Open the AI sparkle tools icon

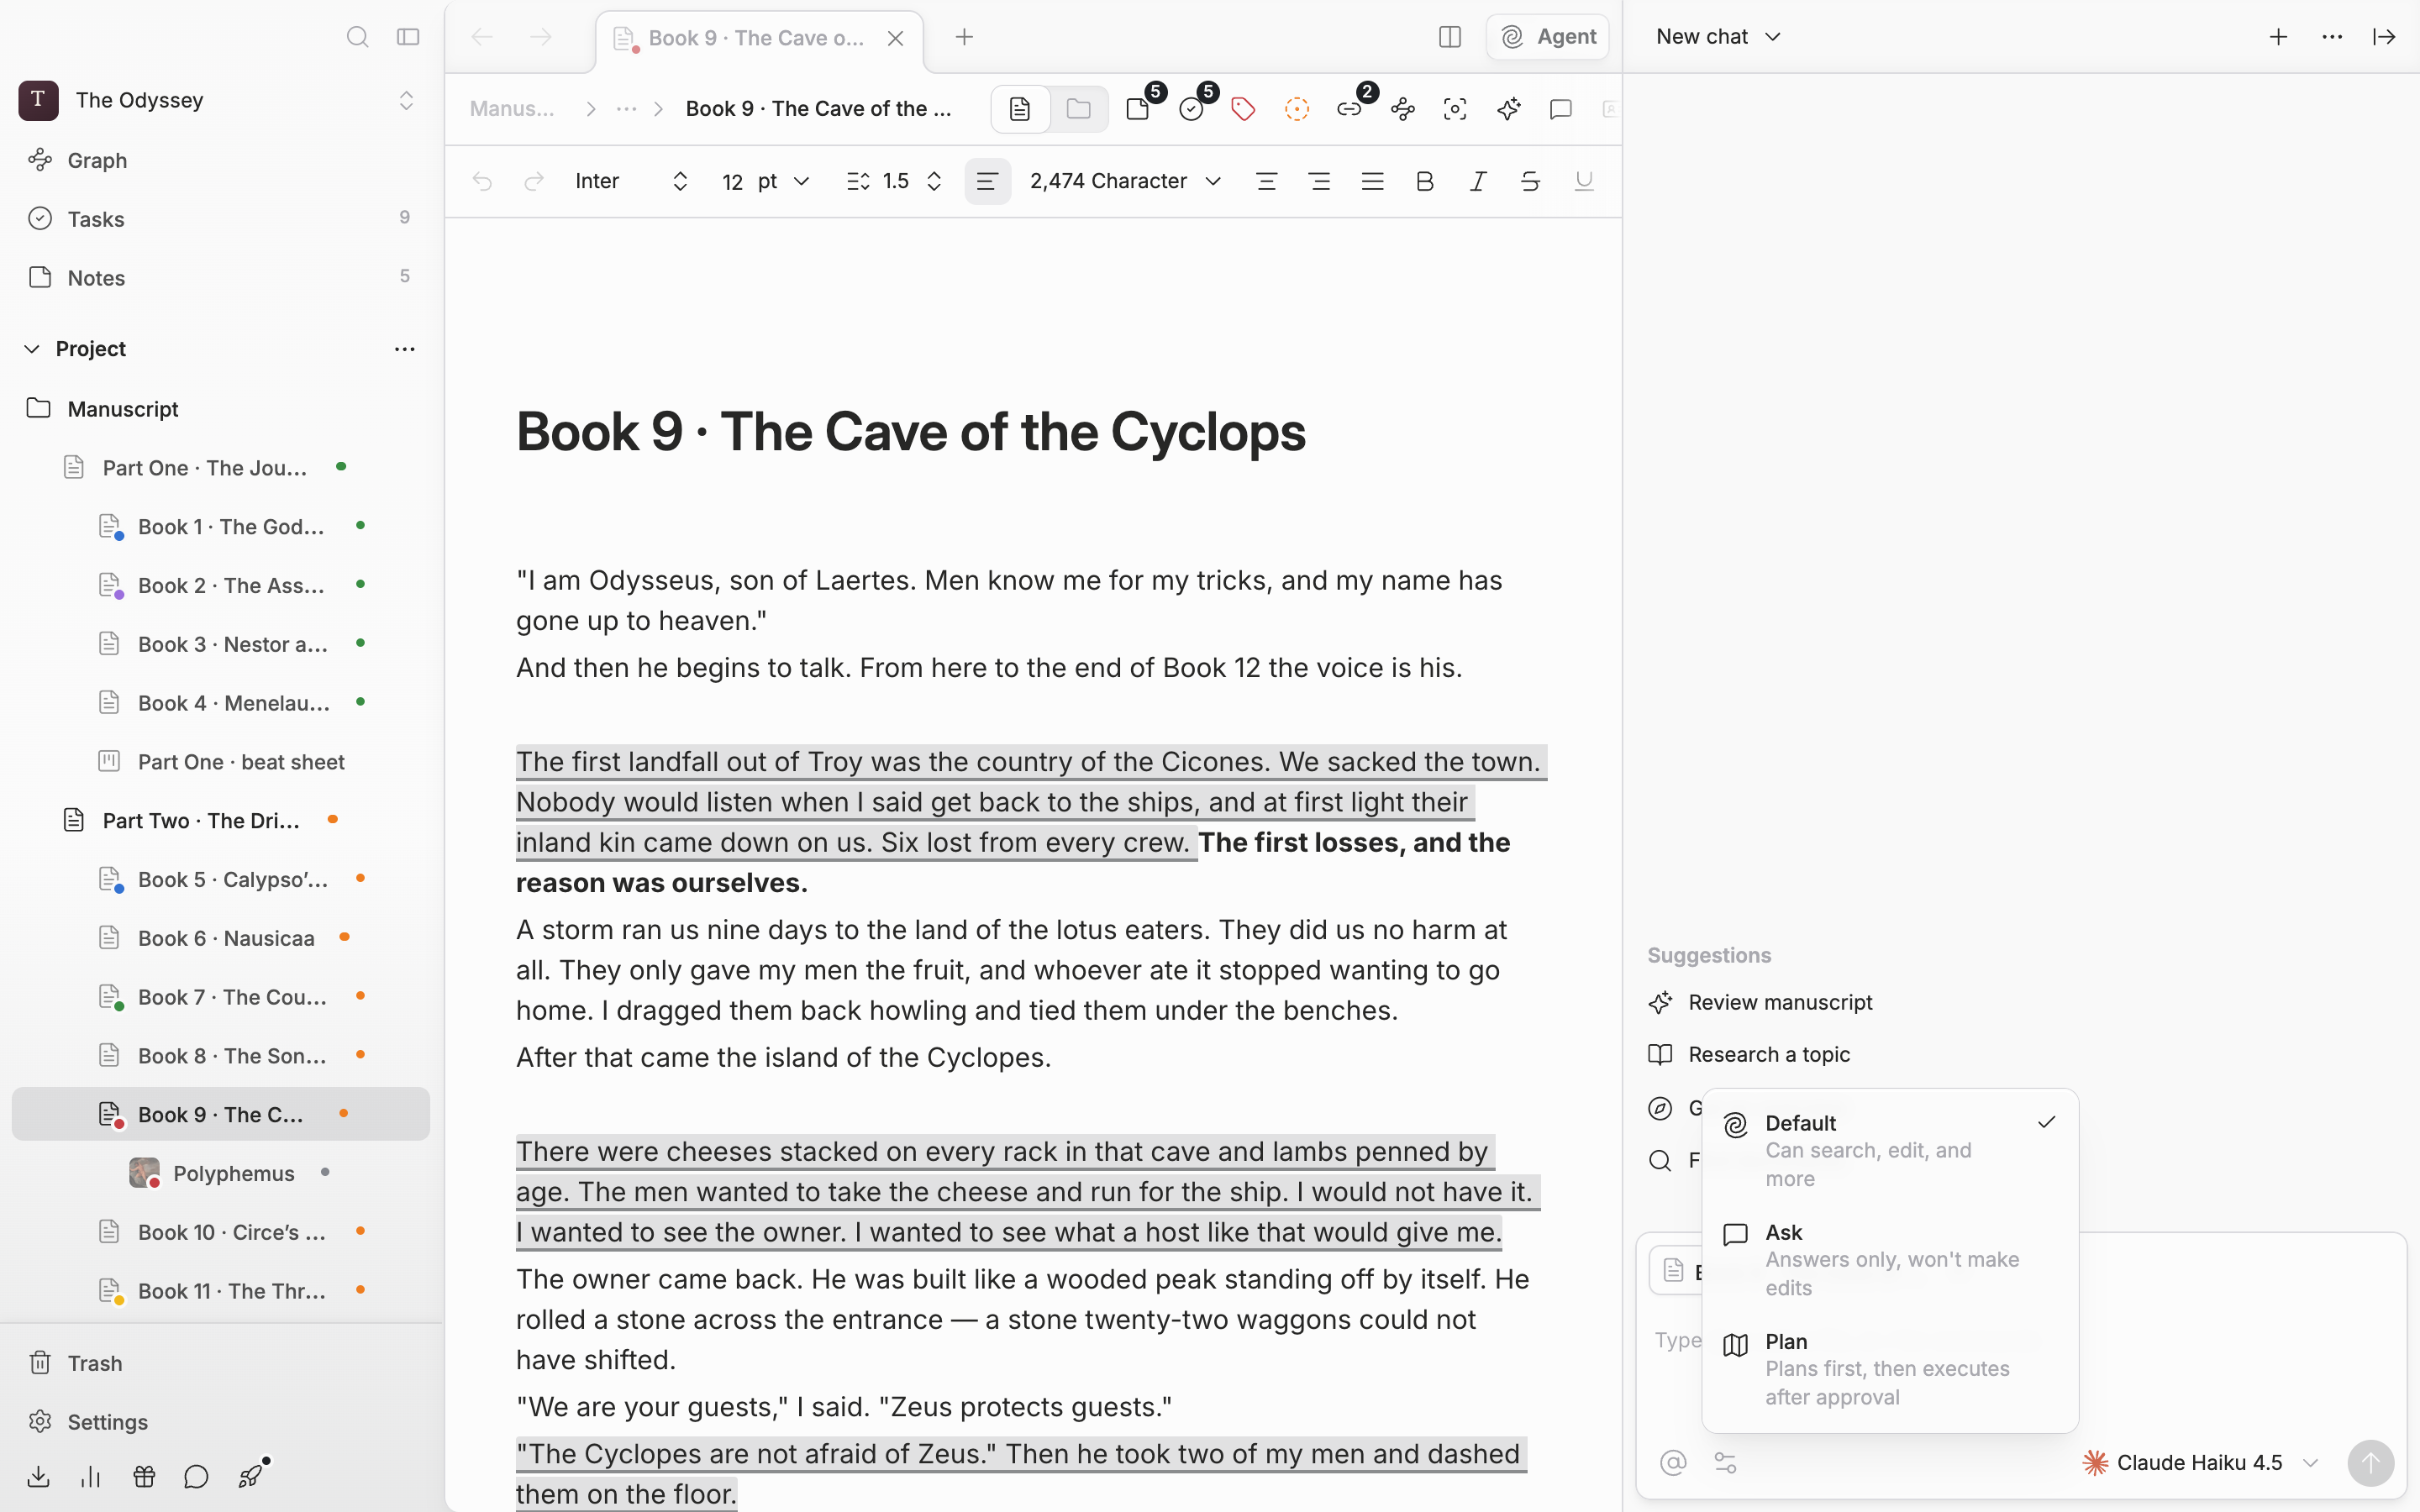(1509, 109)
